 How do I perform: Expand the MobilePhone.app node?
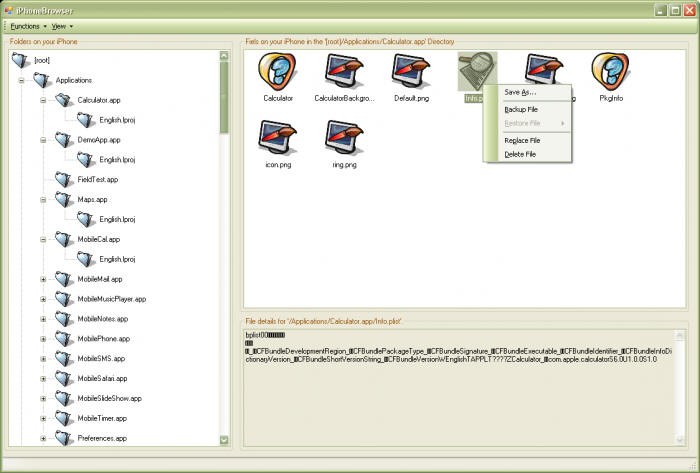[x=43, y=339]
